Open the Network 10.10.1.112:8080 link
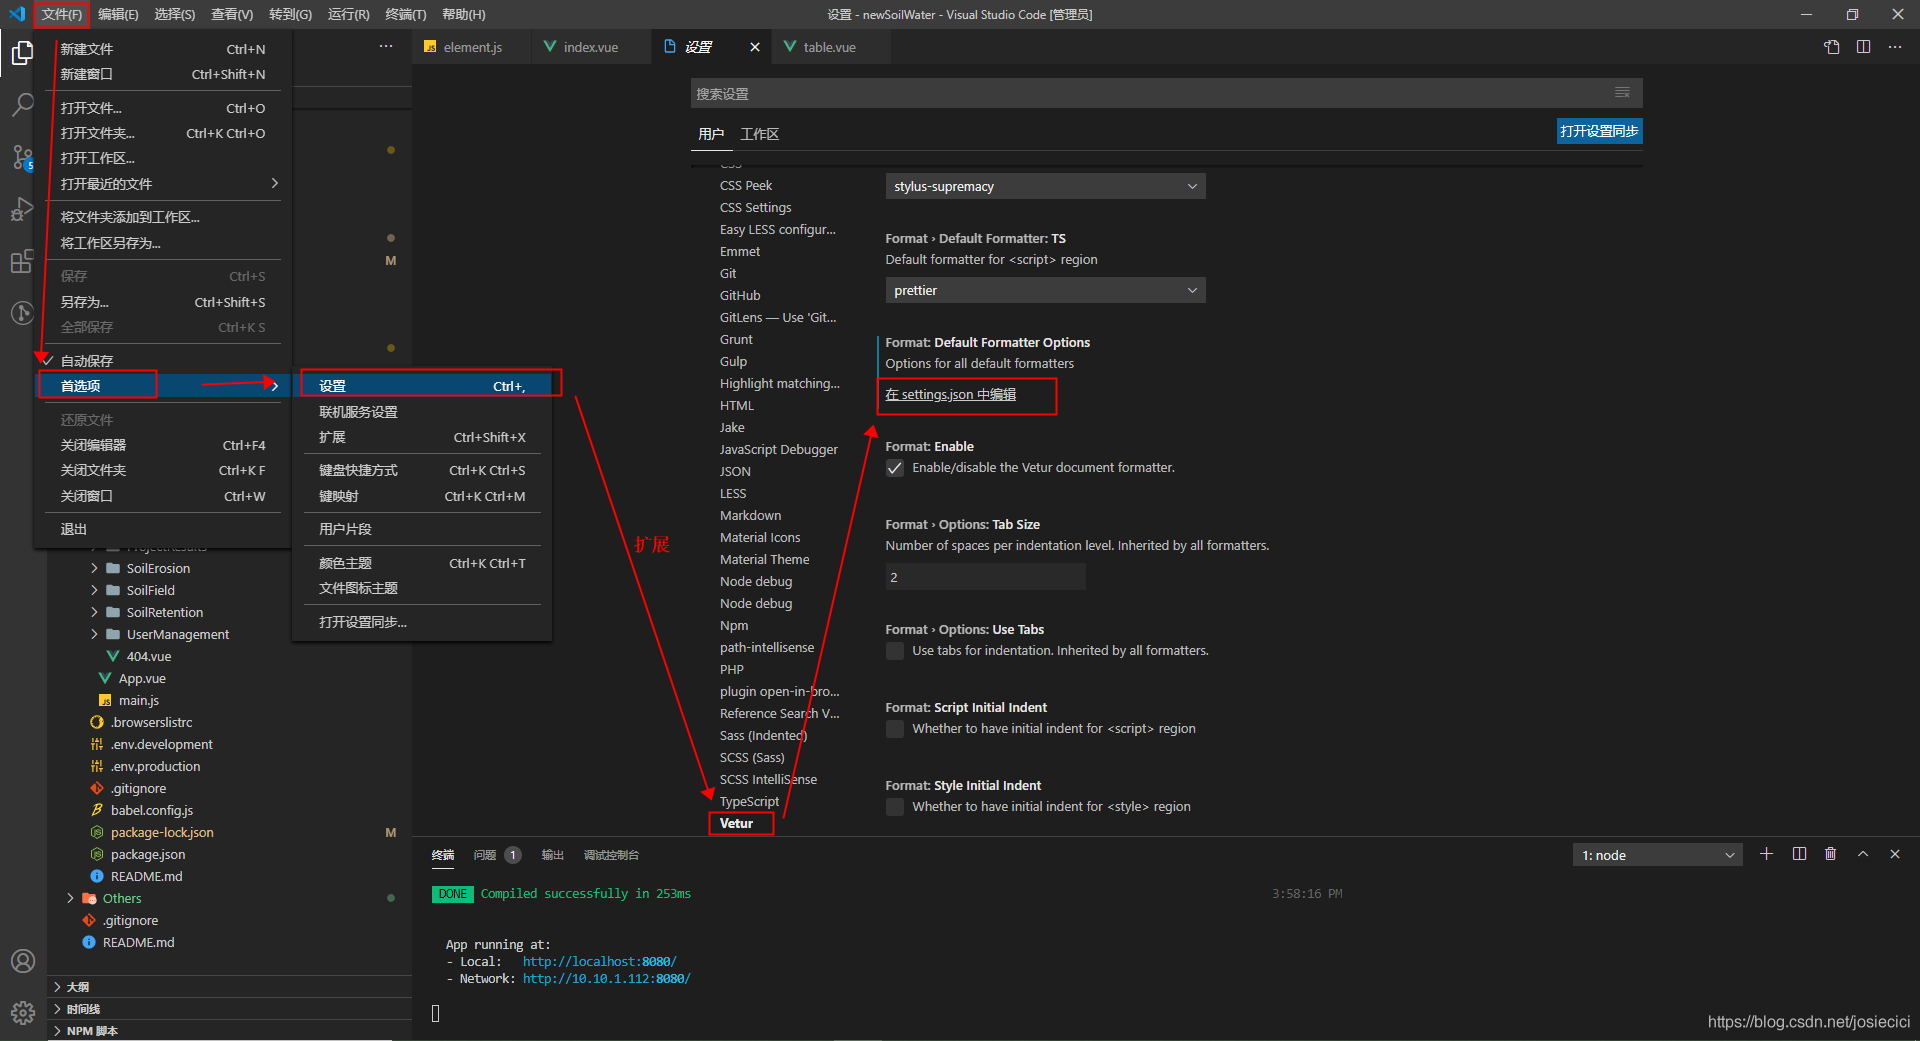Viewport: 1920px width, 1041px height. (606, 978)
